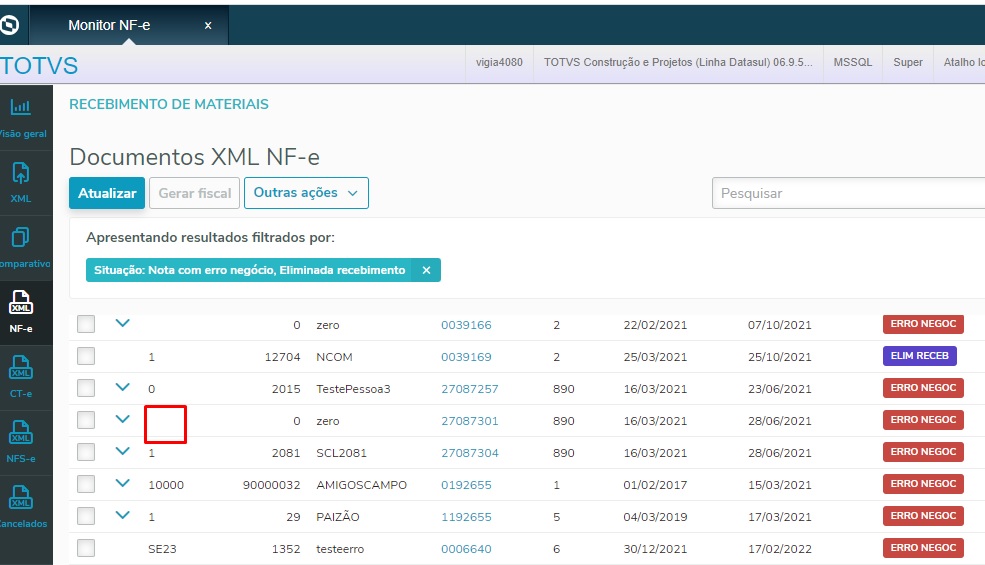Open document link 0039166

point(466,325)
